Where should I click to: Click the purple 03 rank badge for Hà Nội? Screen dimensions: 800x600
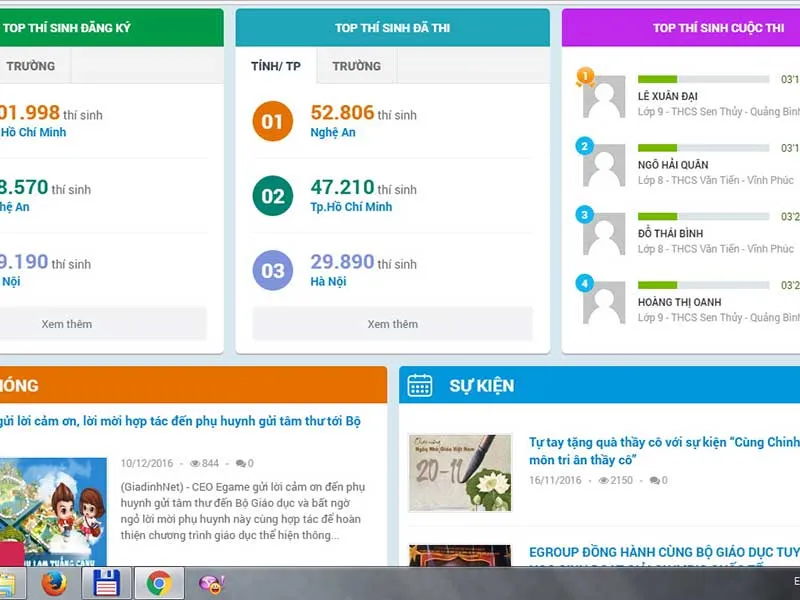click(x=272, y=270)
